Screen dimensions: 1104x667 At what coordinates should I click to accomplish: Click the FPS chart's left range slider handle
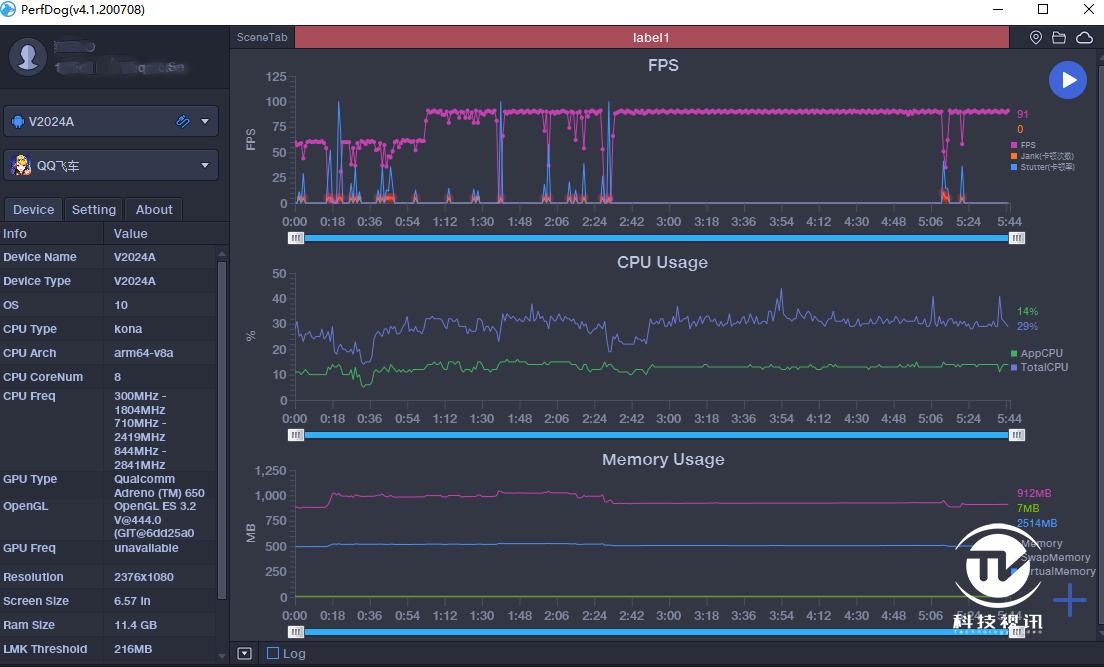pos(296,238)
